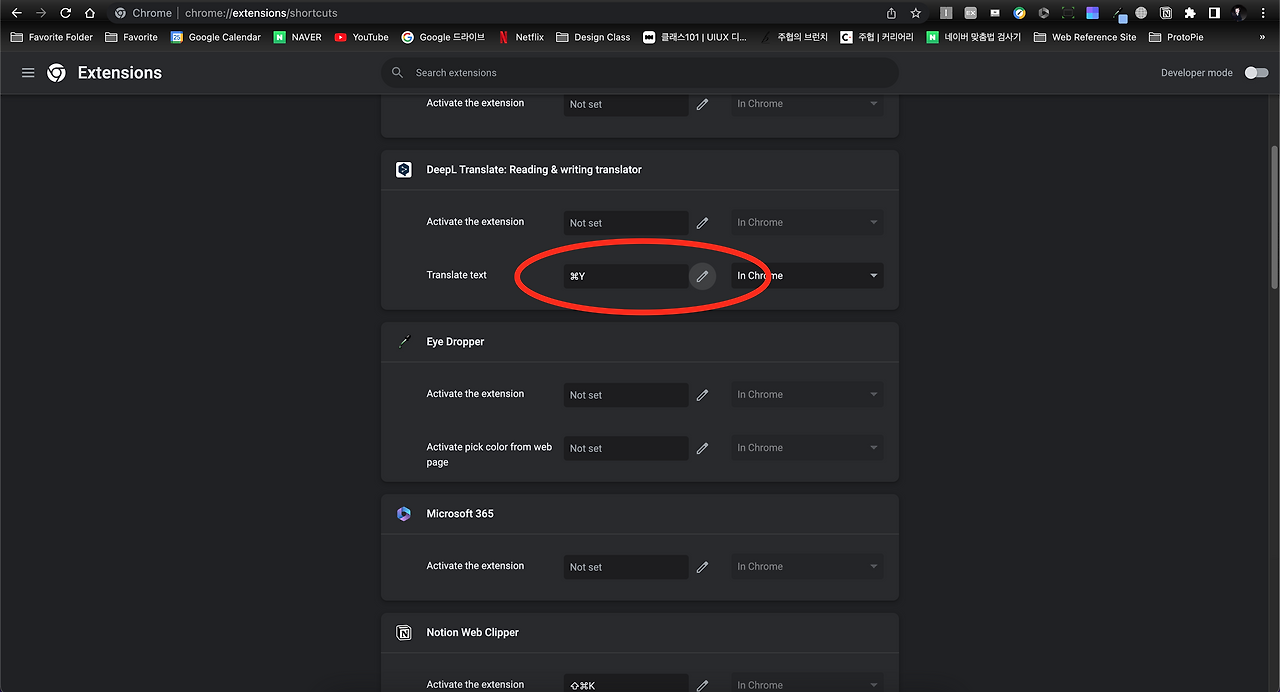Image resolution: width=1280 pixels, height=692 pixels.
Task: Open the Google 드라이브 bookmark
Action: (x=443, y=37)
